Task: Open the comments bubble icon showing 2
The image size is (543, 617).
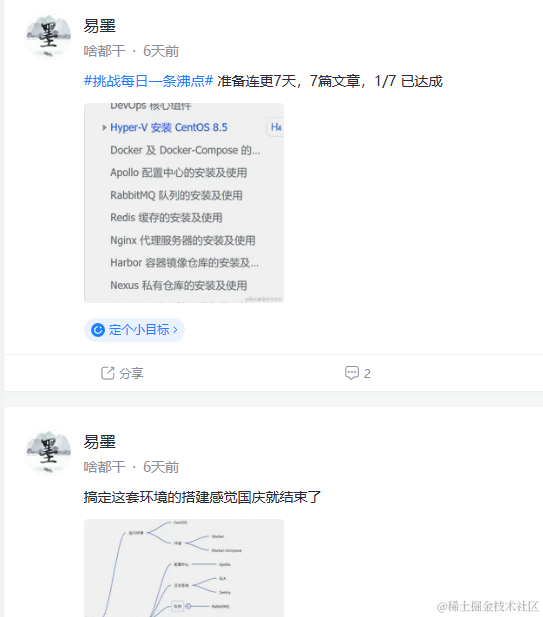Action: click(x=352, y=373)
